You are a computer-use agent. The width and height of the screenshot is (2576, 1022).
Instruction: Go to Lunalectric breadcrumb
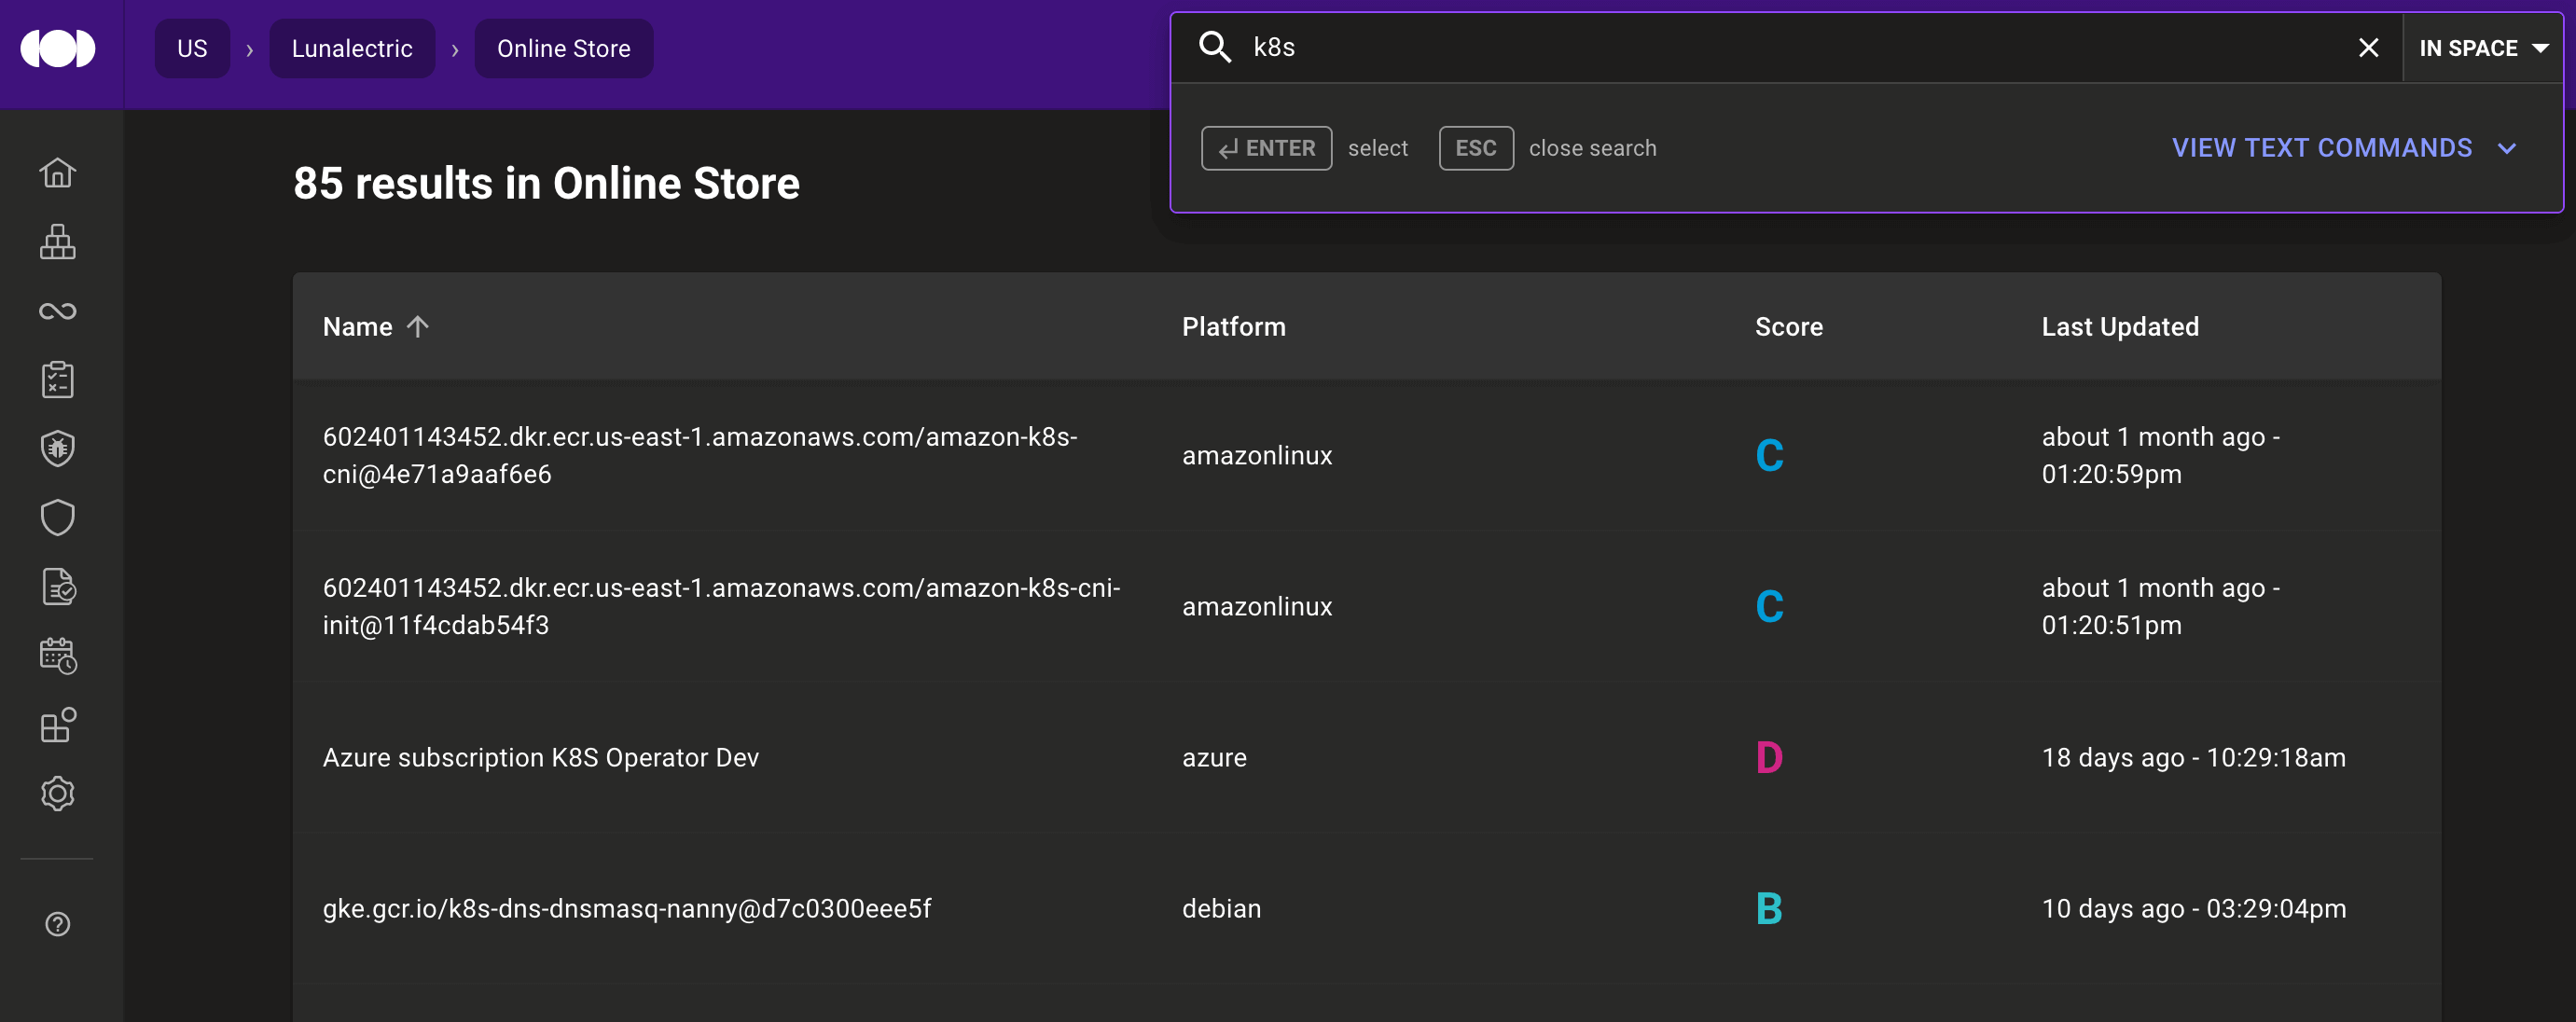point(351,48)
